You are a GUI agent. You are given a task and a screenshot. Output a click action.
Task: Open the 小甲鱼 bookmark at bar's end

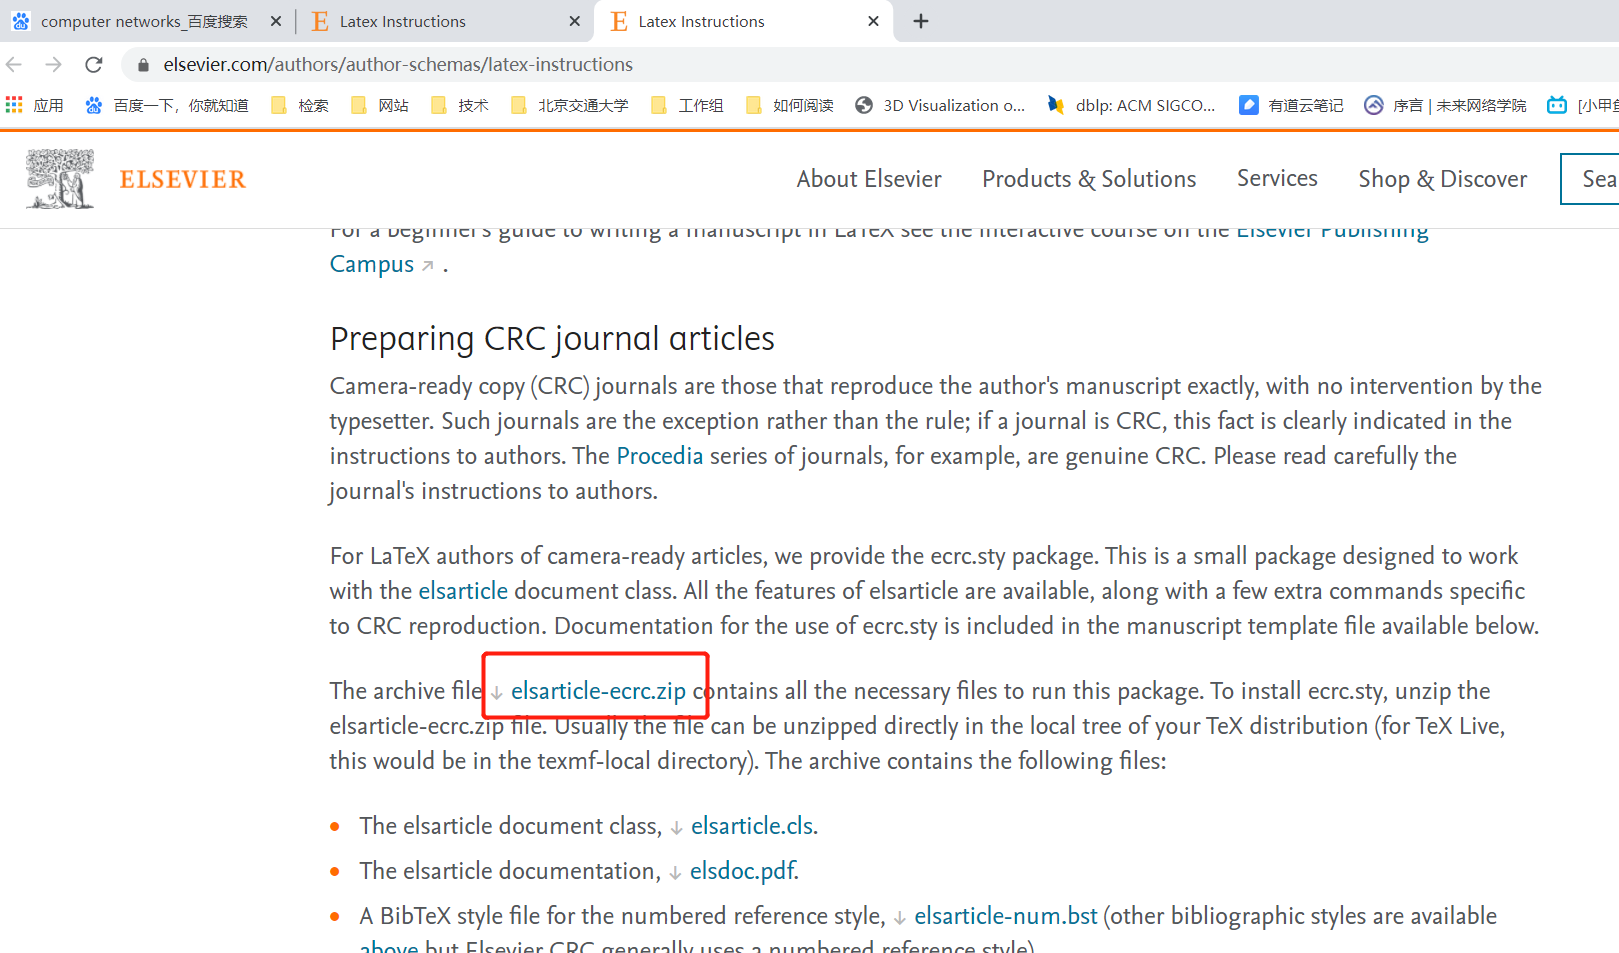coord(1582,105)
